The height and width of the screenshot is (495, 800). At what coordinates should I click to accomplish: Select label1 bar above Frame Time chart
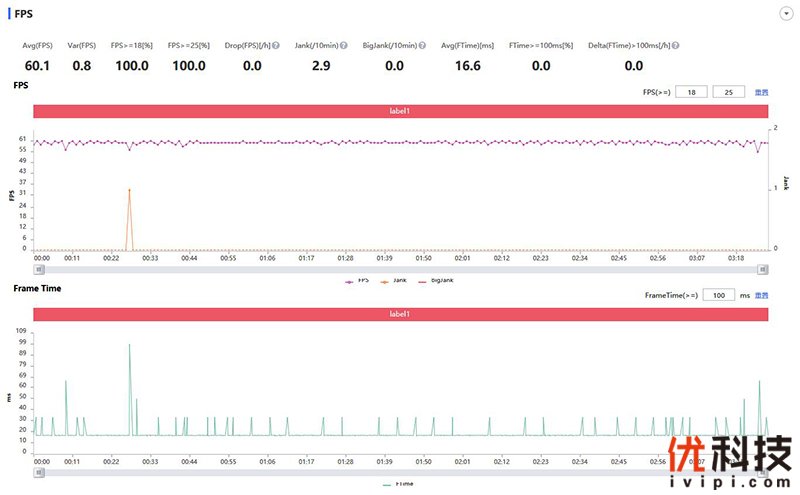click(400, 314)
